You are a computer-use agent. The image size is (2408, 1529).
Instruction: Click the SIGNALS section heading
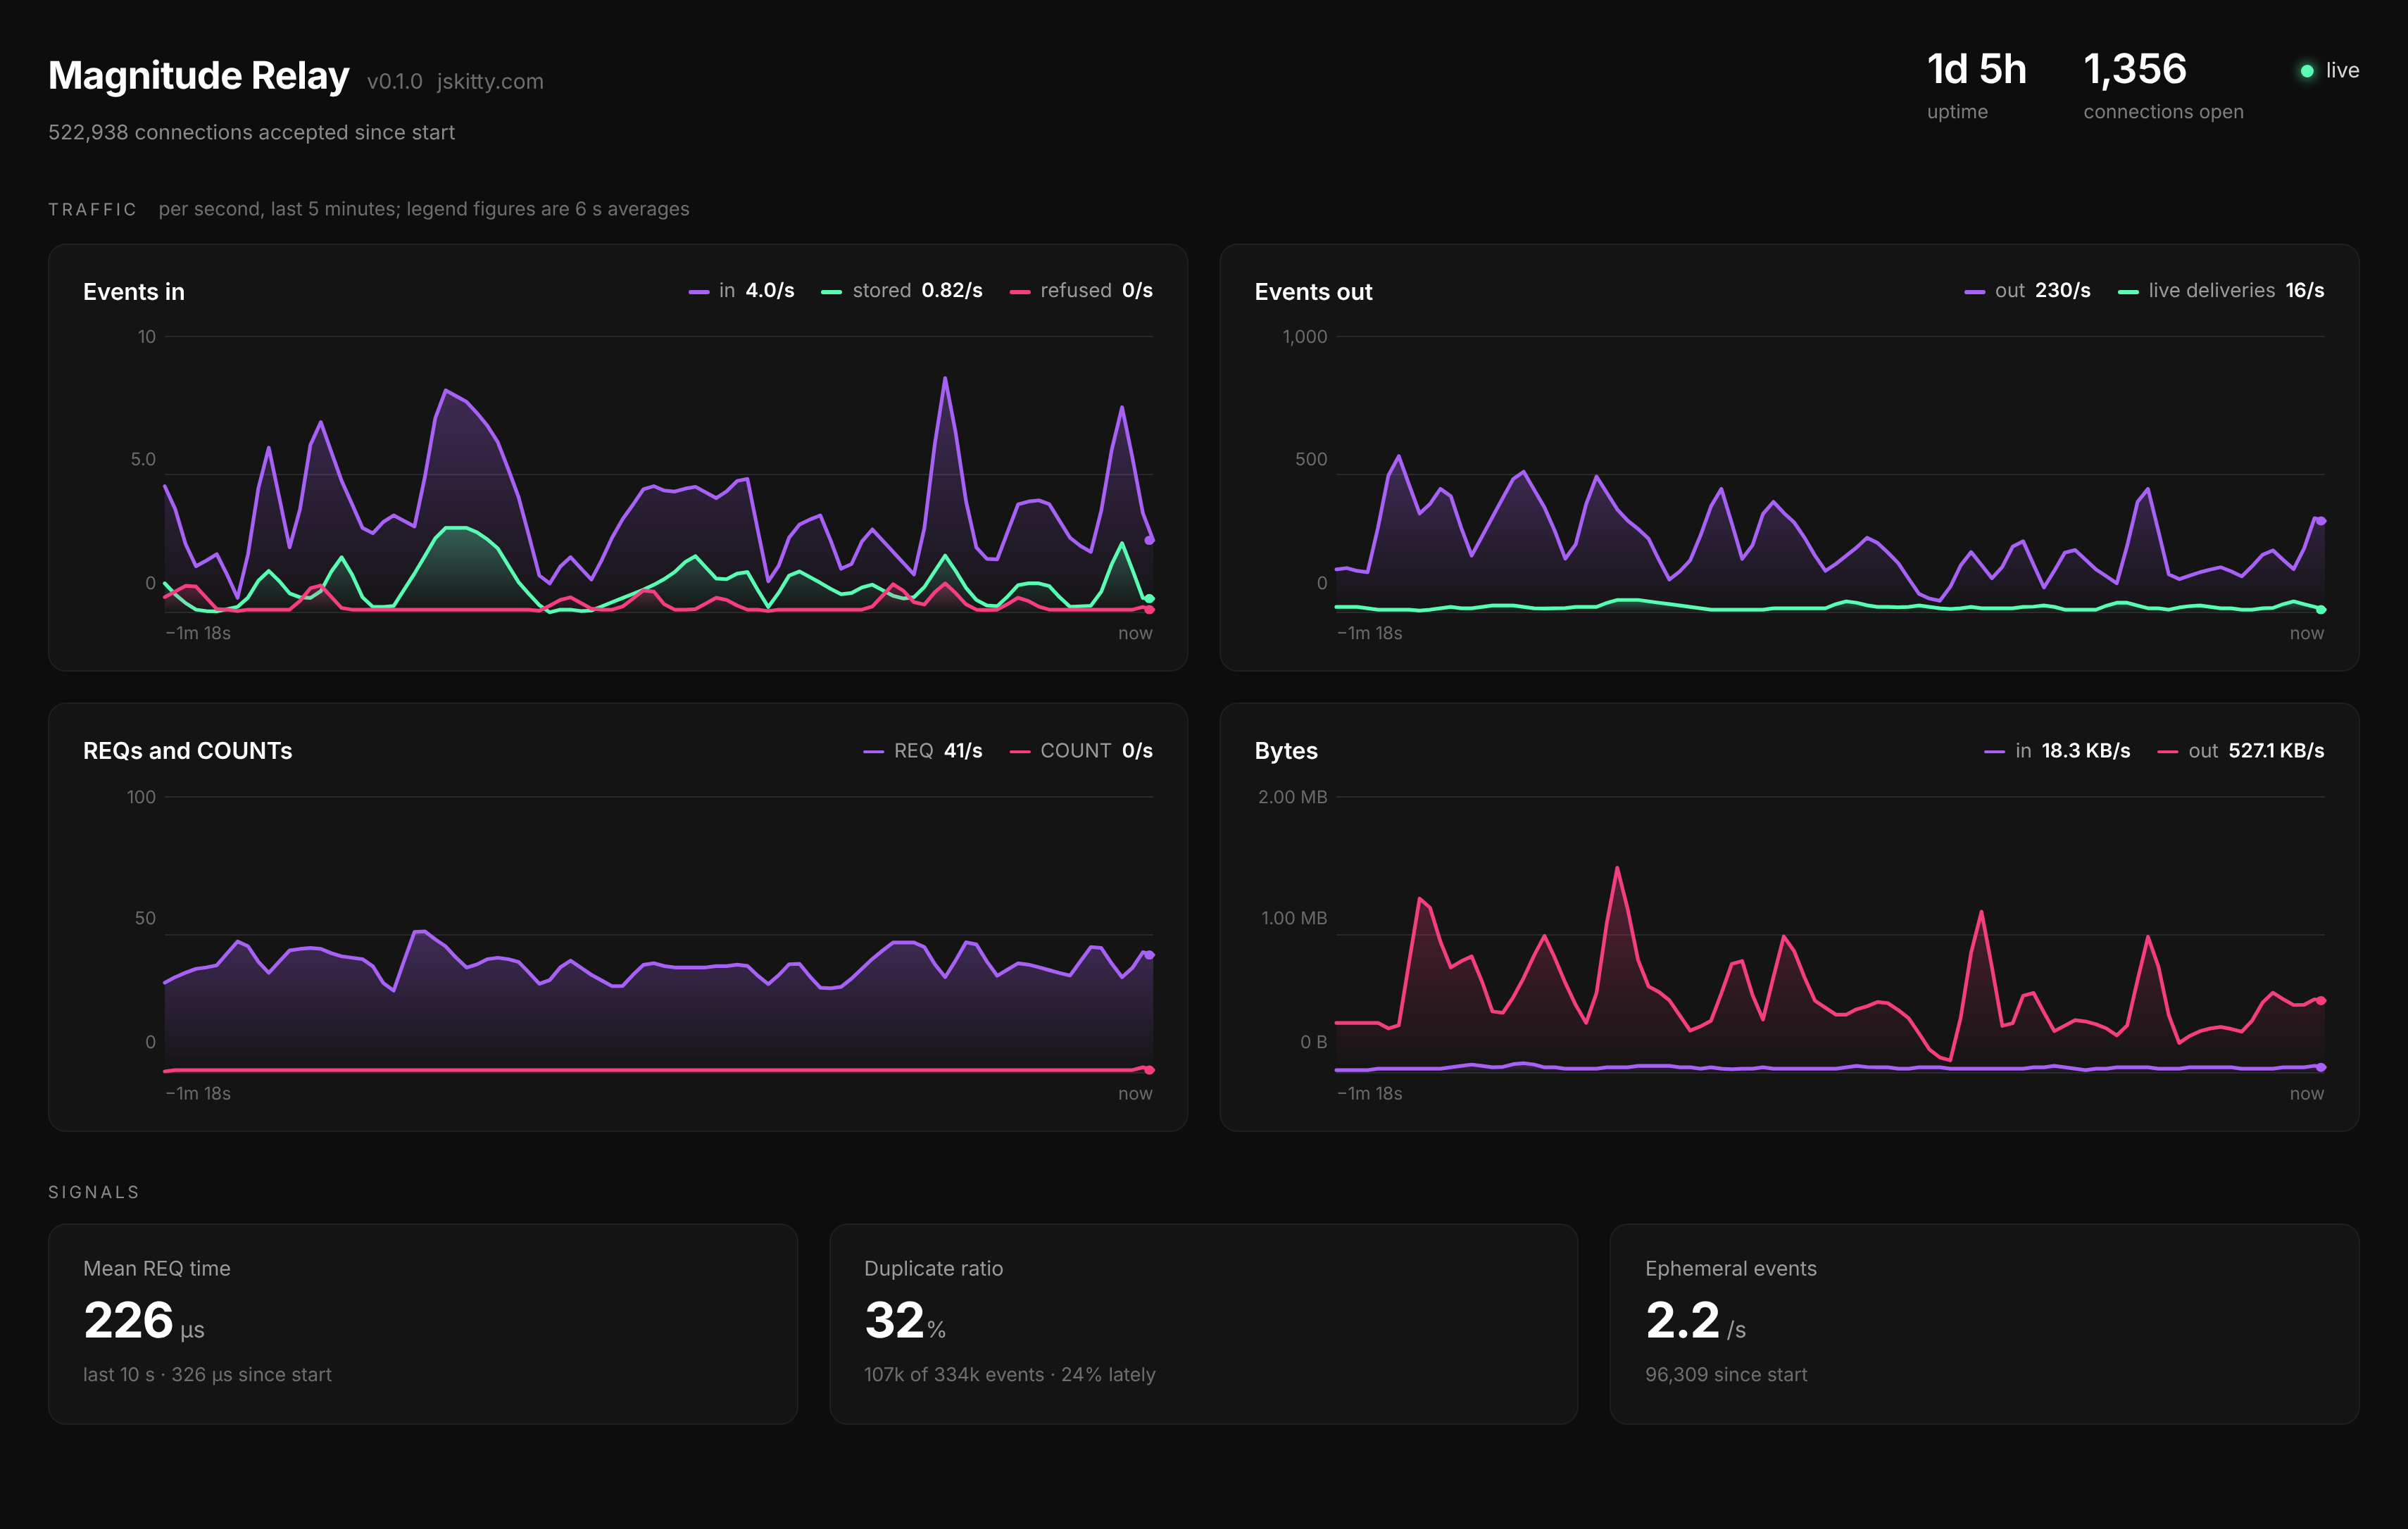[x=94, y=1192]
